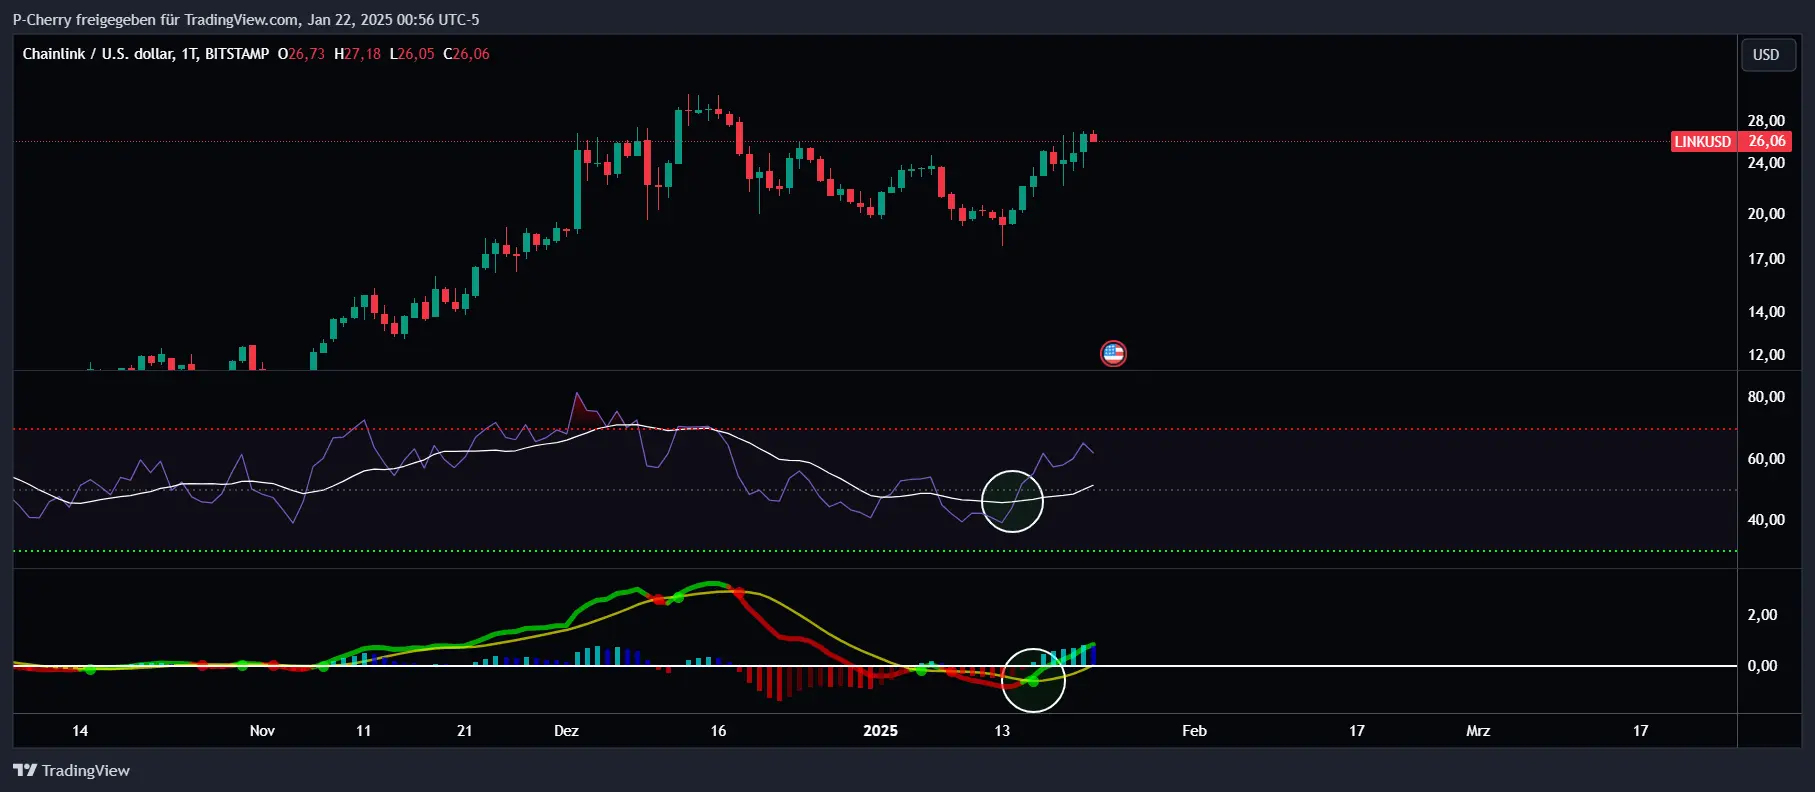Click the 17,00 price axis label
This screenshot has height=792, width=1815.
click(x=1766, y=258)
